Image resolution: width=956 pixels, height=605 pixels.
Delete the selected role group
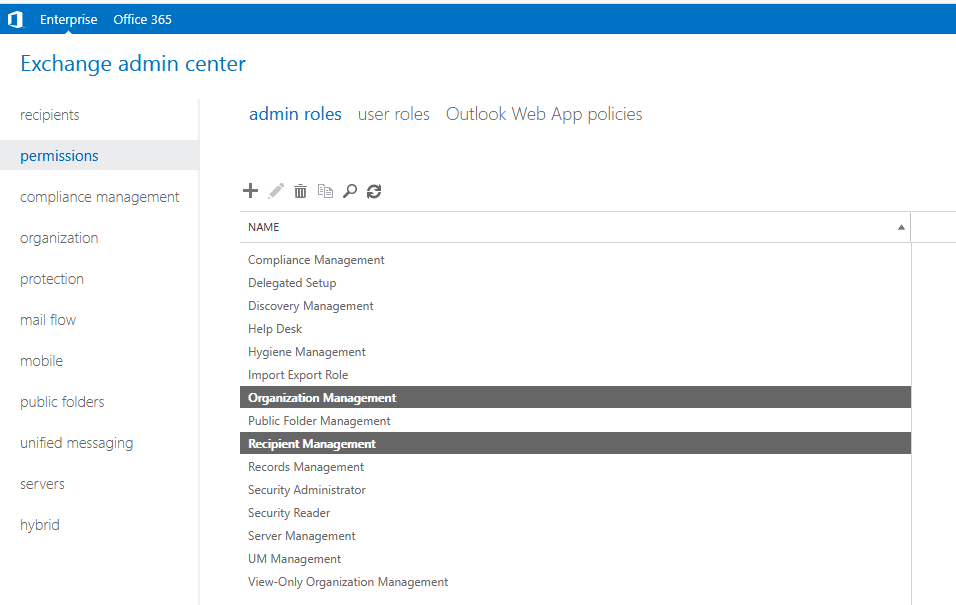click(300, 191)
